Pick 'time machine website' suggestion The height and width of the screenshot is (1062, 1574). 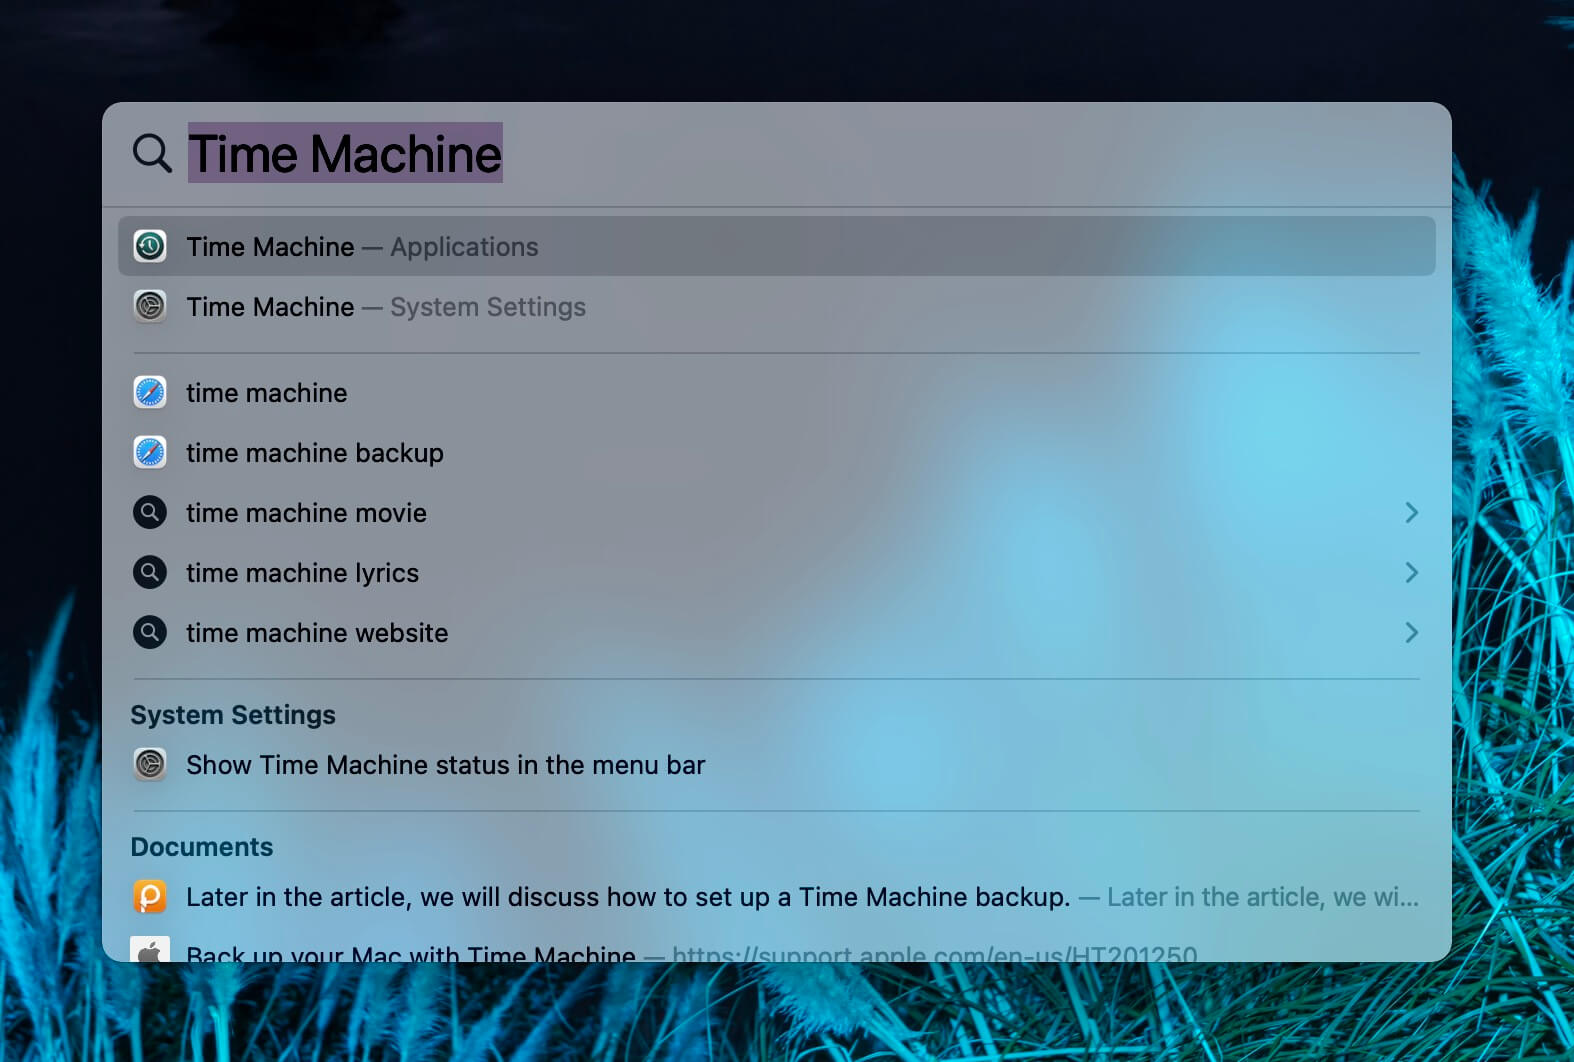[776, 632]
